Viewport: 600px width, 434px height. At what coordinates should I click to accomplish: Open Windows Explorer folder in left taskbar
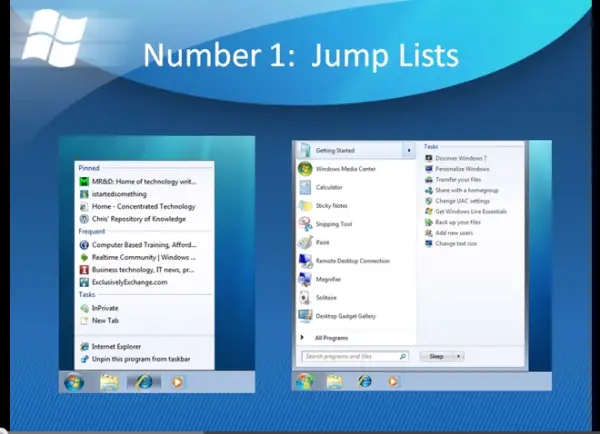coord(109,382)
